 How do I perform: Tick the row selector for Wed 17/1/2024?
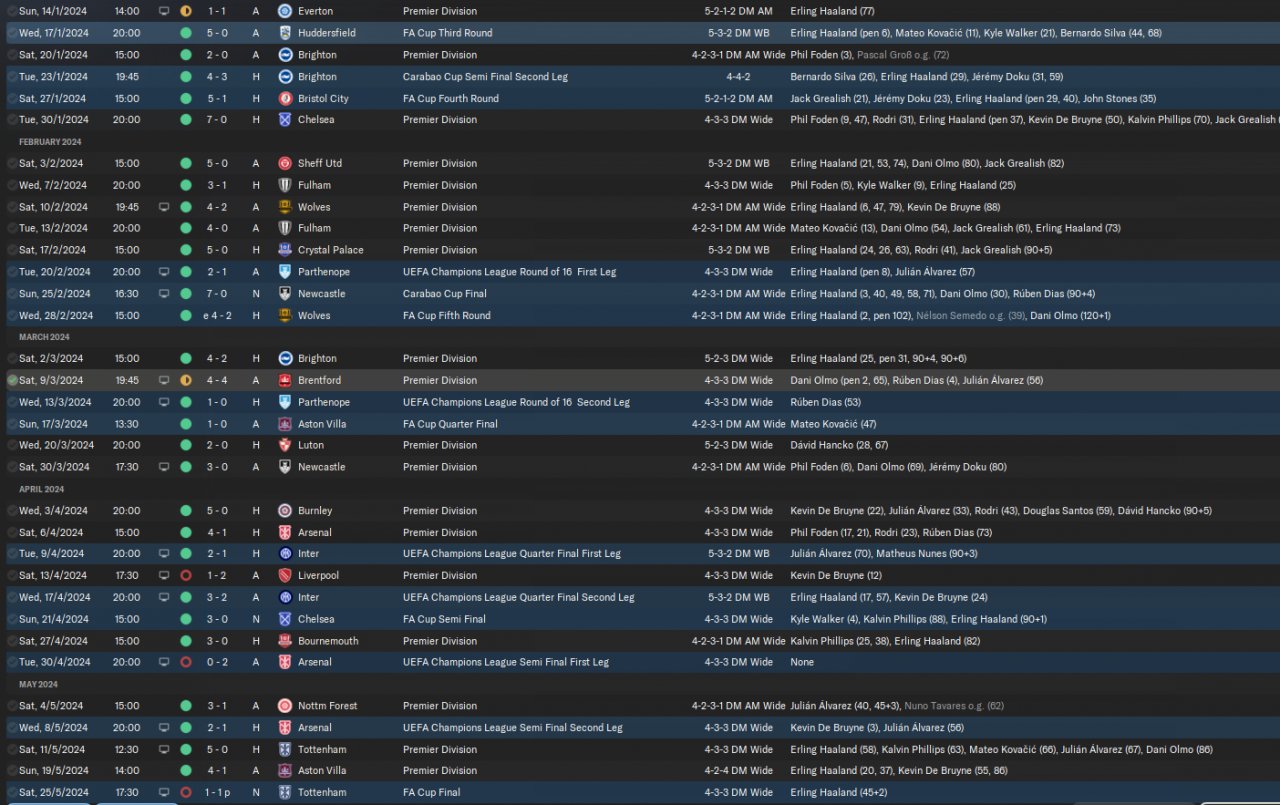pos(12,33)
